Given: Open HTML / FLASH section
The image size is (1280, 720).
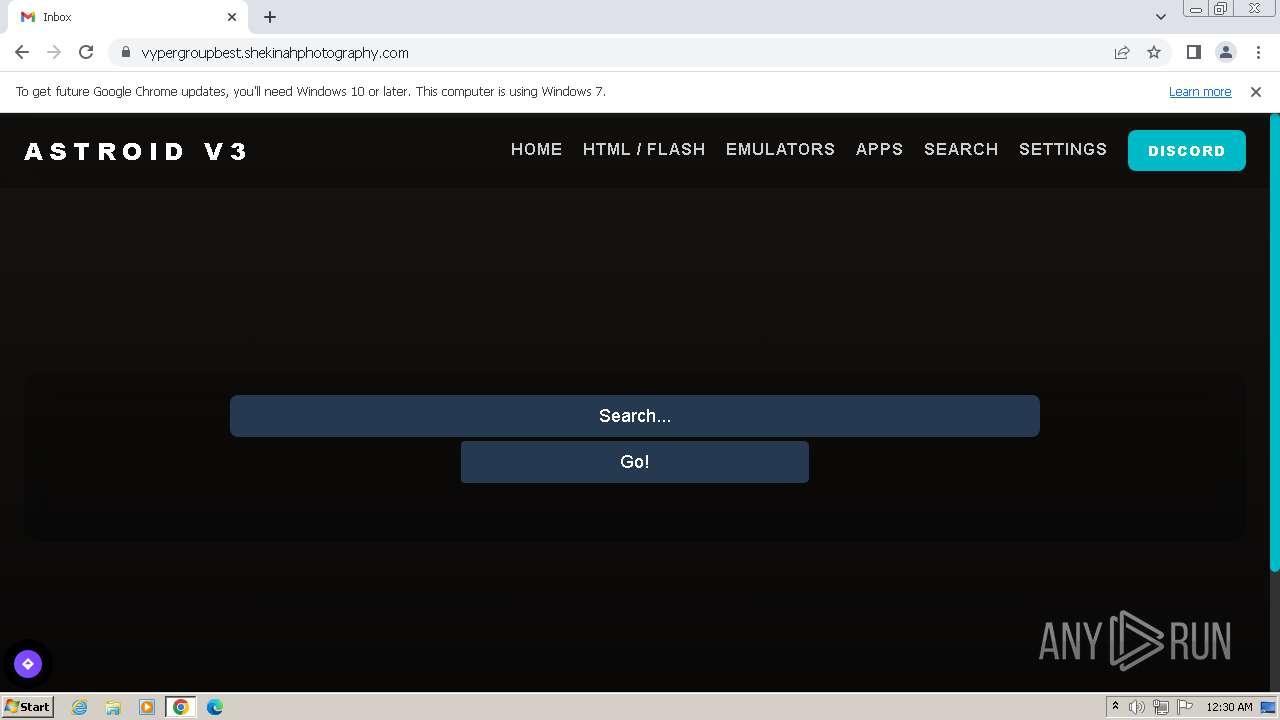Looking at the screenshot, I should 644,149.
